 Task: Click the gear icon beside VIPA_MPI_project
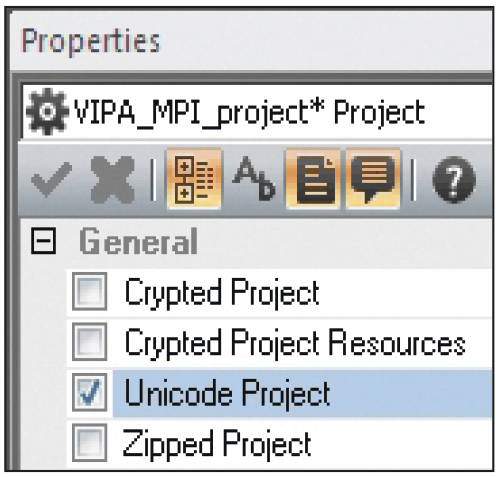click(47, 112)
